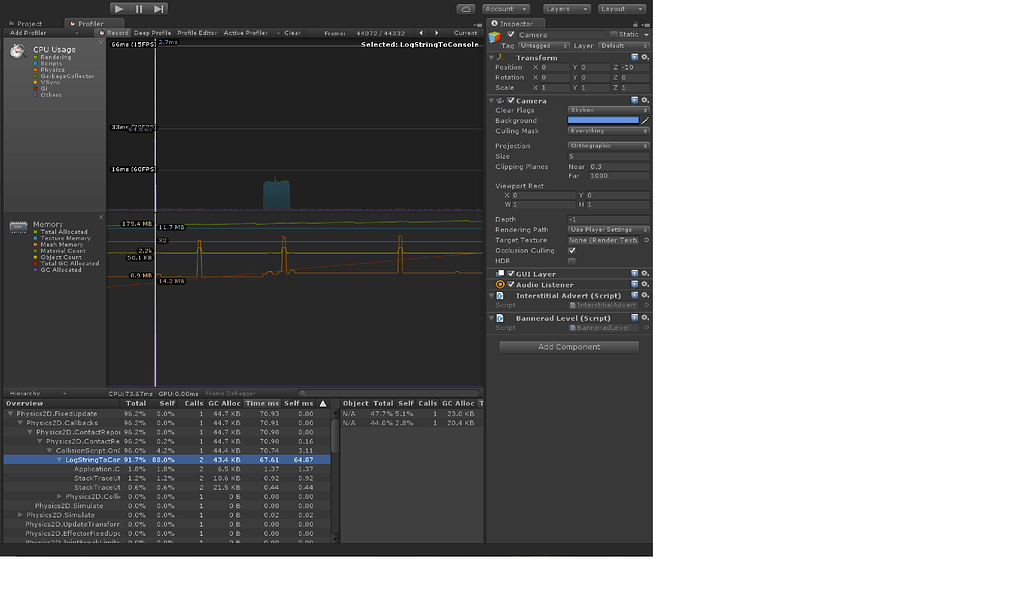Open the Clear Flags dropdown showing Skybox
The image size is (1024, 602).
tap(605, 110)
